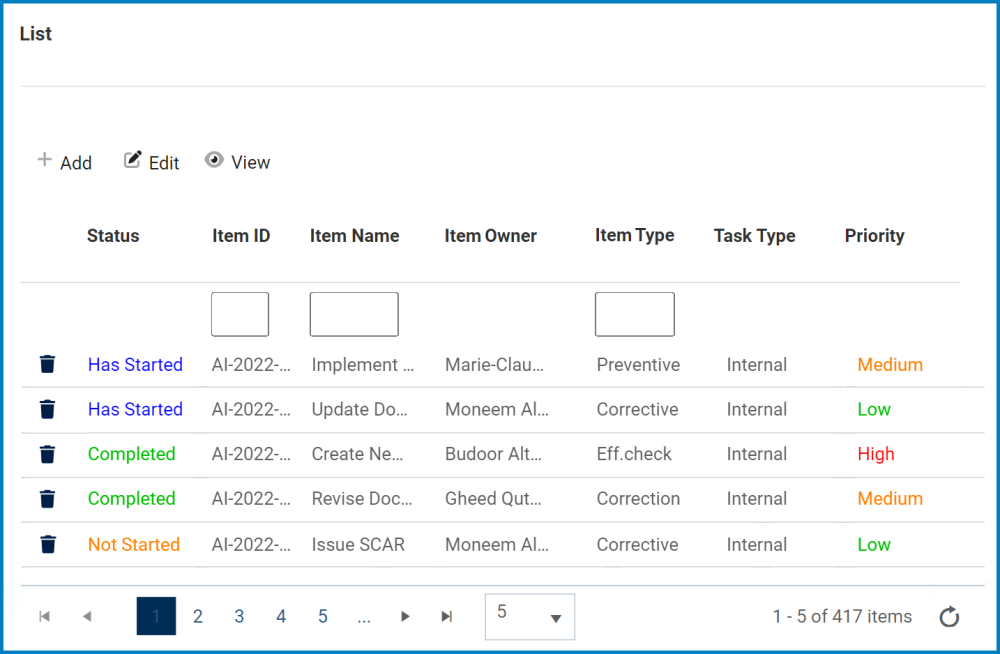Delete the Implement row using trash icon
Image resolution: width=1000 pixels, height=654 pixels.
pyautogui.click(x=47, y=364)
